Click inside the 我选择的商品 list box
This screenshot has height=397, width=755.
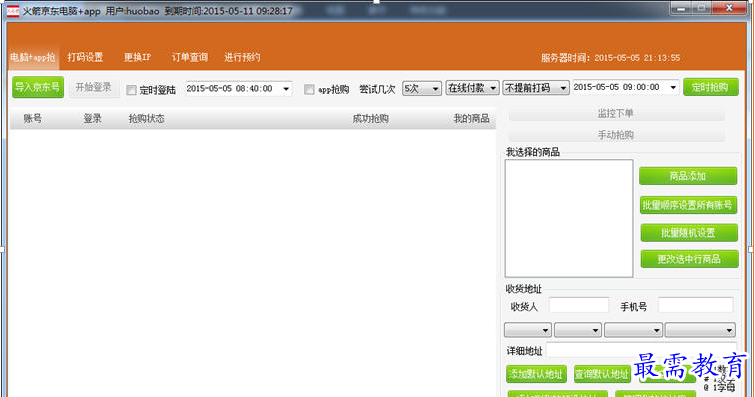point(569,218)
